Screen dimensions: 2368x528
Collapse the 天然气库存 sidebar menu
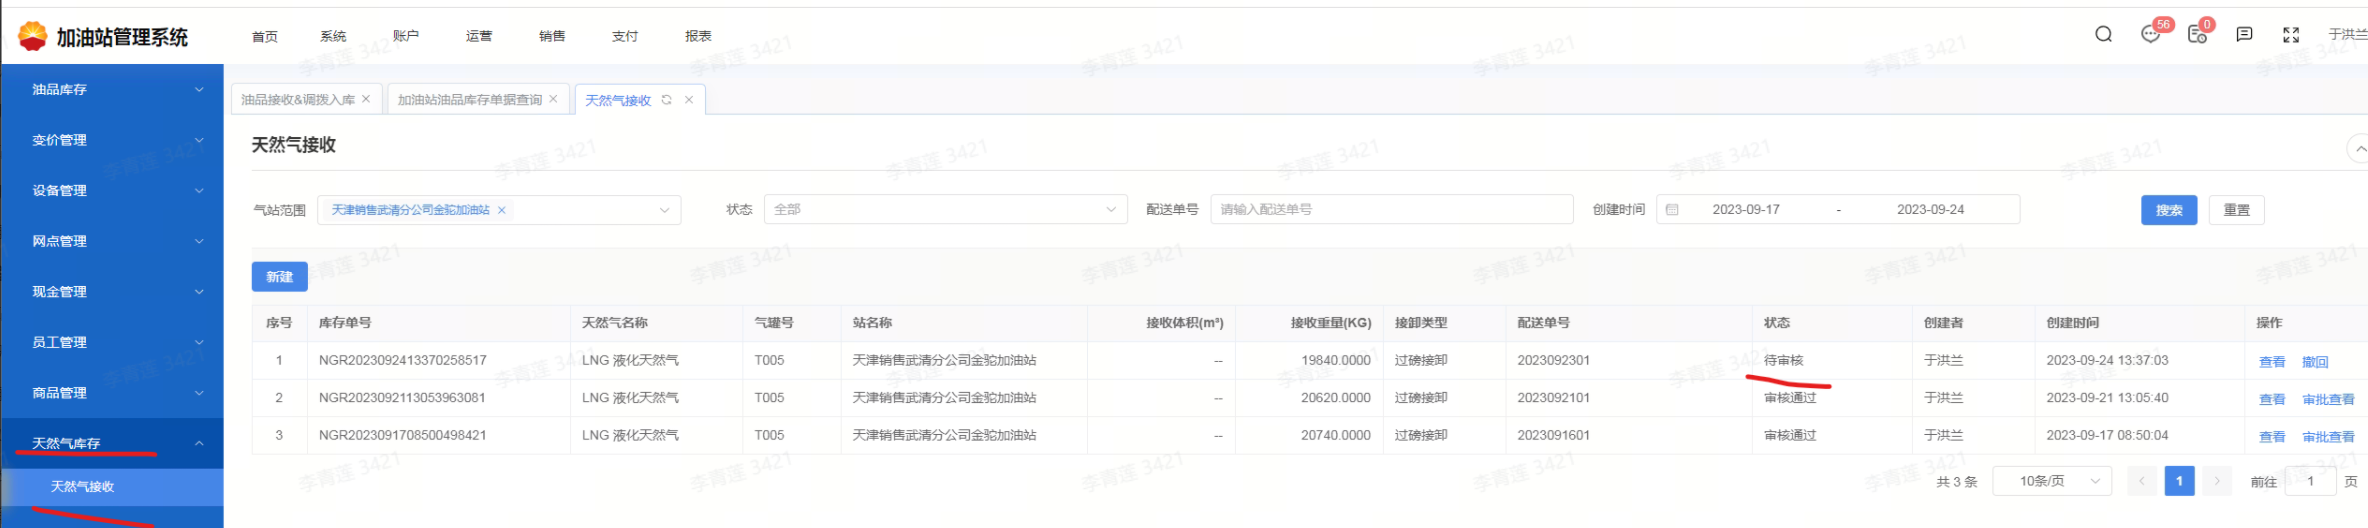click(112, 443)
